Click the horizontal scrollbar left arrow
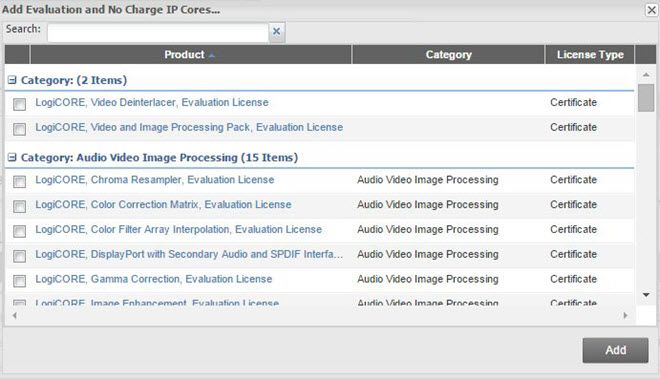Screen dimensions: 660x379 15,315
